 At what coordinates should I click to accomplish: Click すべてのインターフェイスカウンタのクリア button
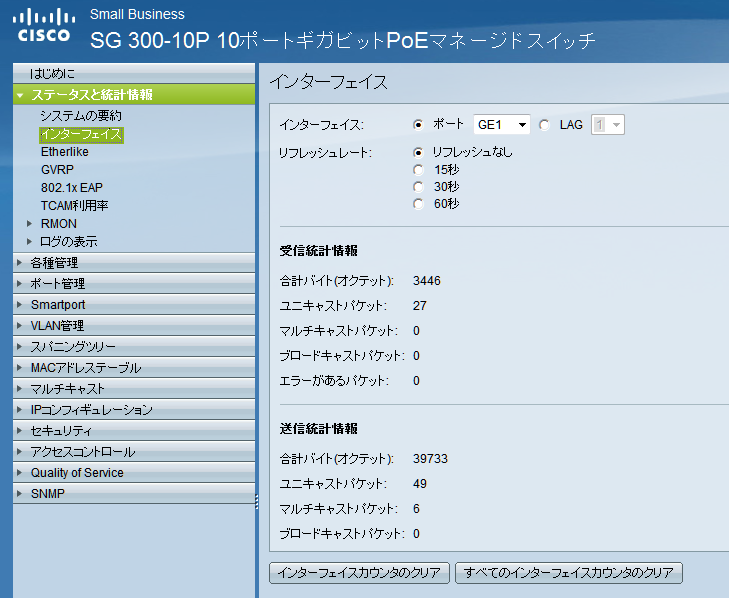click(569, 573)
